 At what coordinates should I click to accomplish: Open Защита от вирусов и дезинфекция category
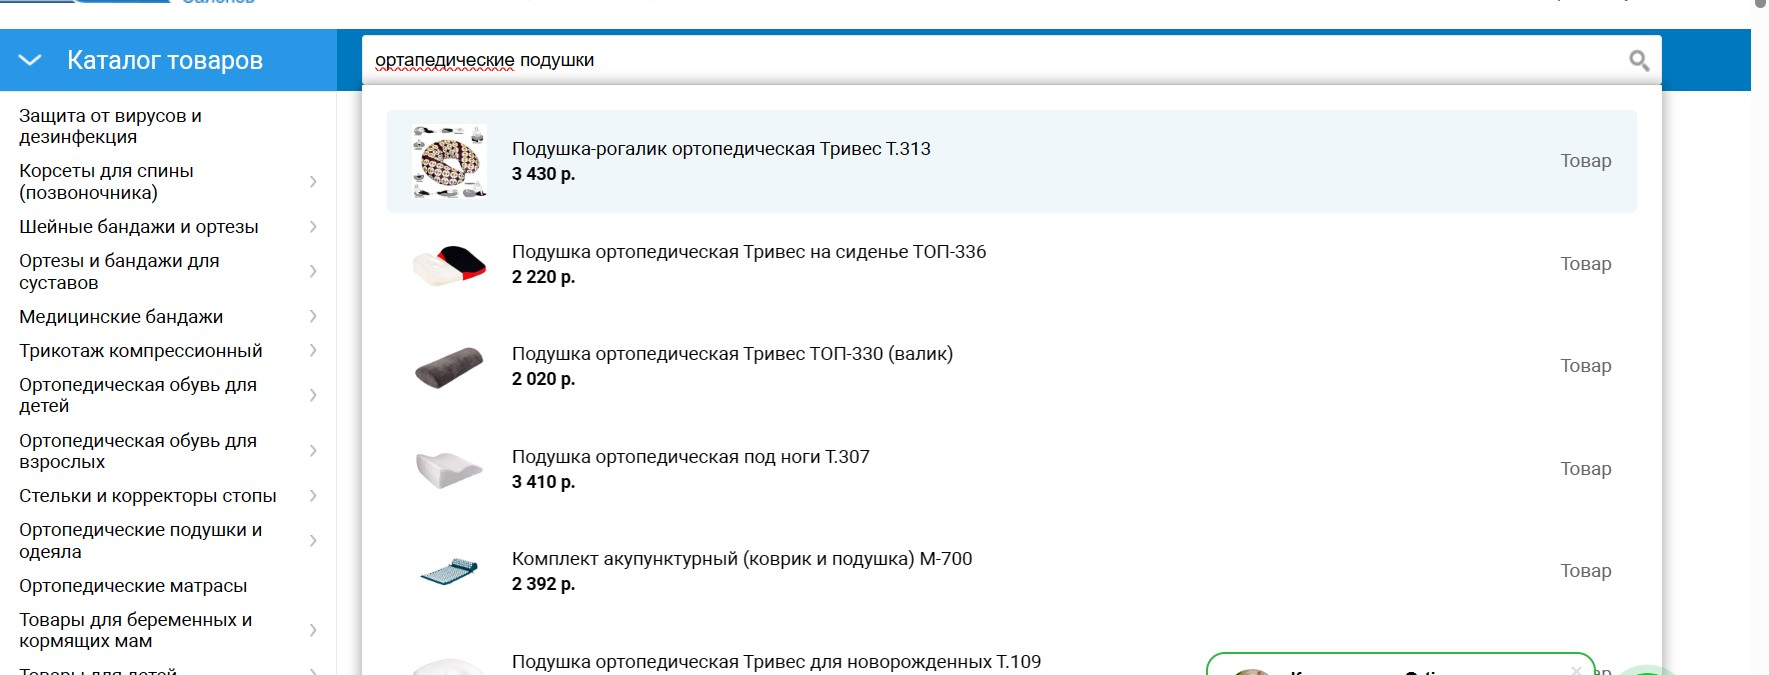(x=110, y=126)
